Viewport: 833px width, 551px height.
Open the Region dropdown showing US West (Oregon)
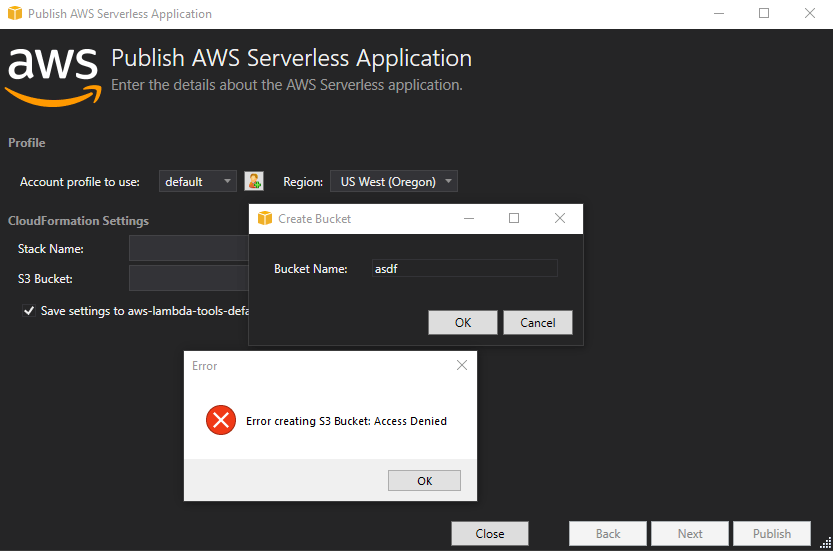(394, 181)
